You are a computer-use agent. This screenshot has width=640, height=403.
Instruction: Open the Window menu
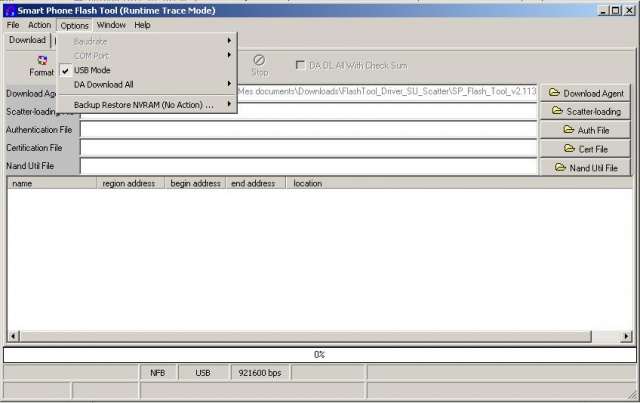tap(111, 25)
